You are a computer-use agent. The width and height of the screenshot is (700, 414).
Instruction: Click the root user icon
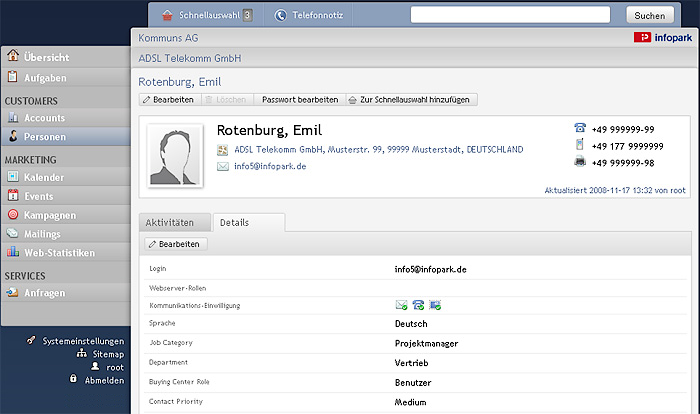(x=95, y=367)
